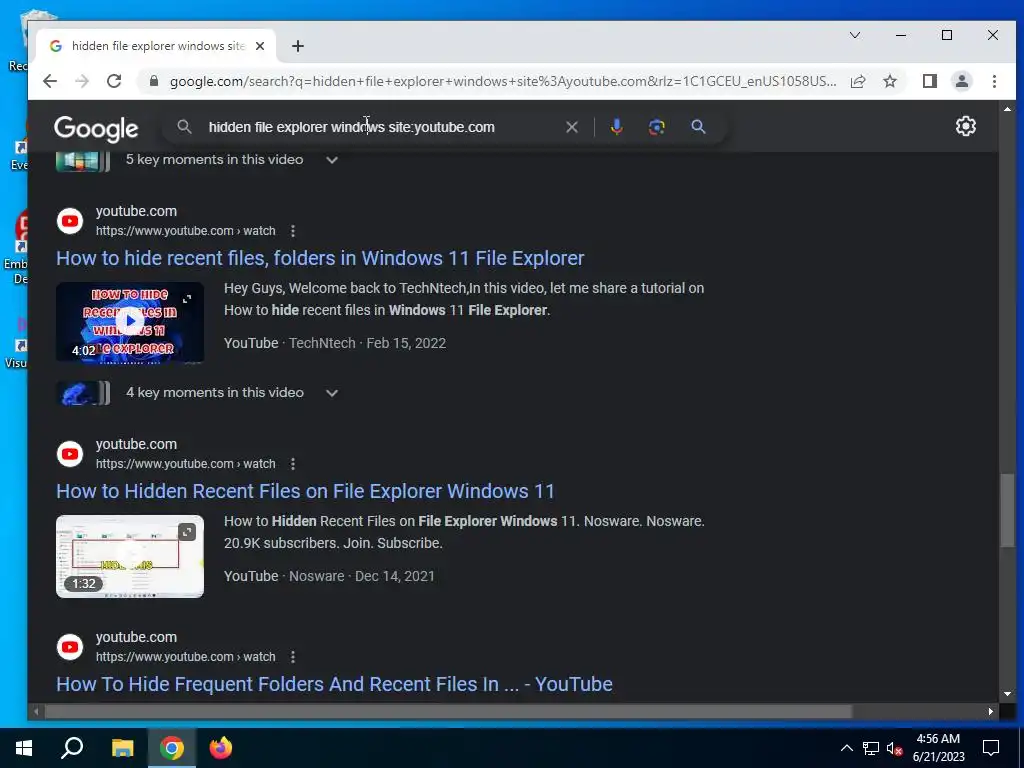
Task: Launch File Explorer from the taskbar
Action: (x=122, y=748)
